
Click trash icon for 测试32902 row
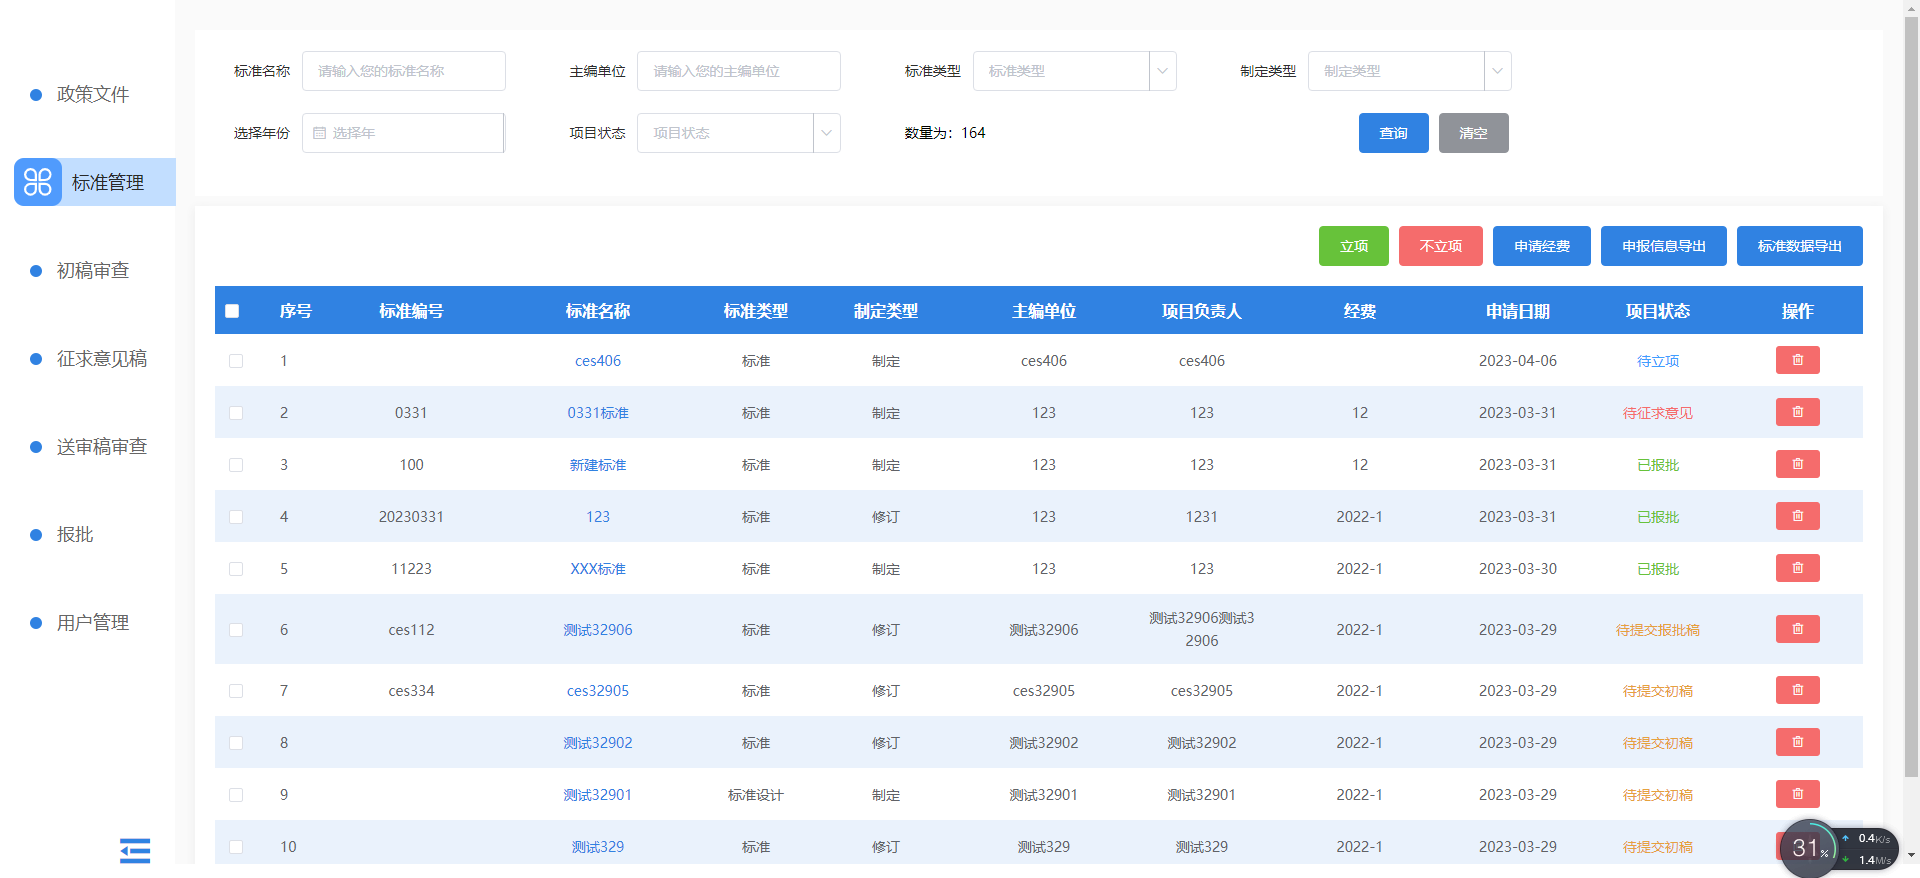[1797, 742]
